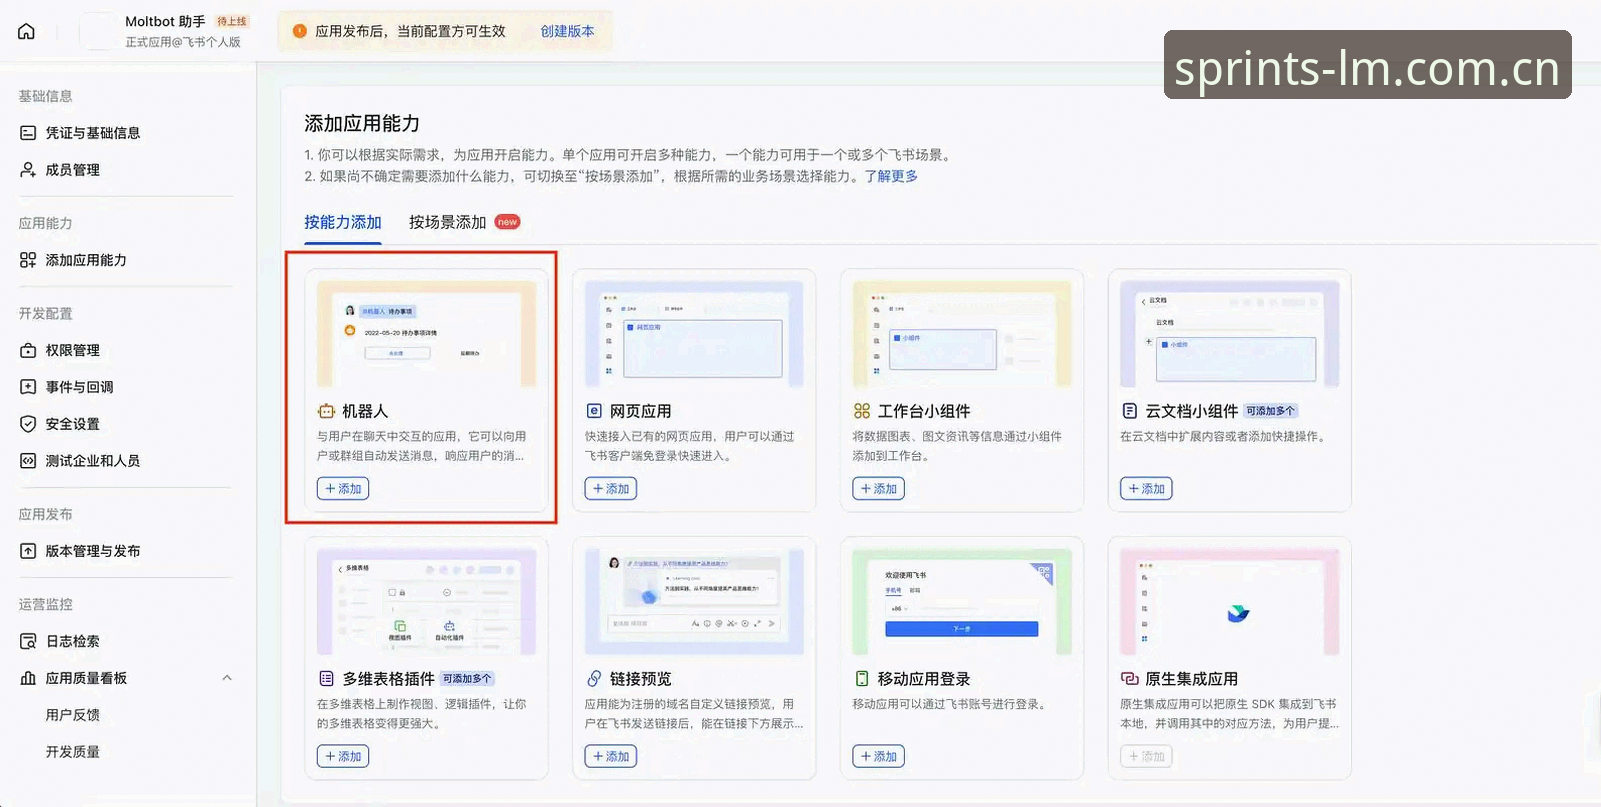Open the 移动应用登录 preview thumbnail
The height and width of the screenshot is (807, 1601).
(962, 602)
